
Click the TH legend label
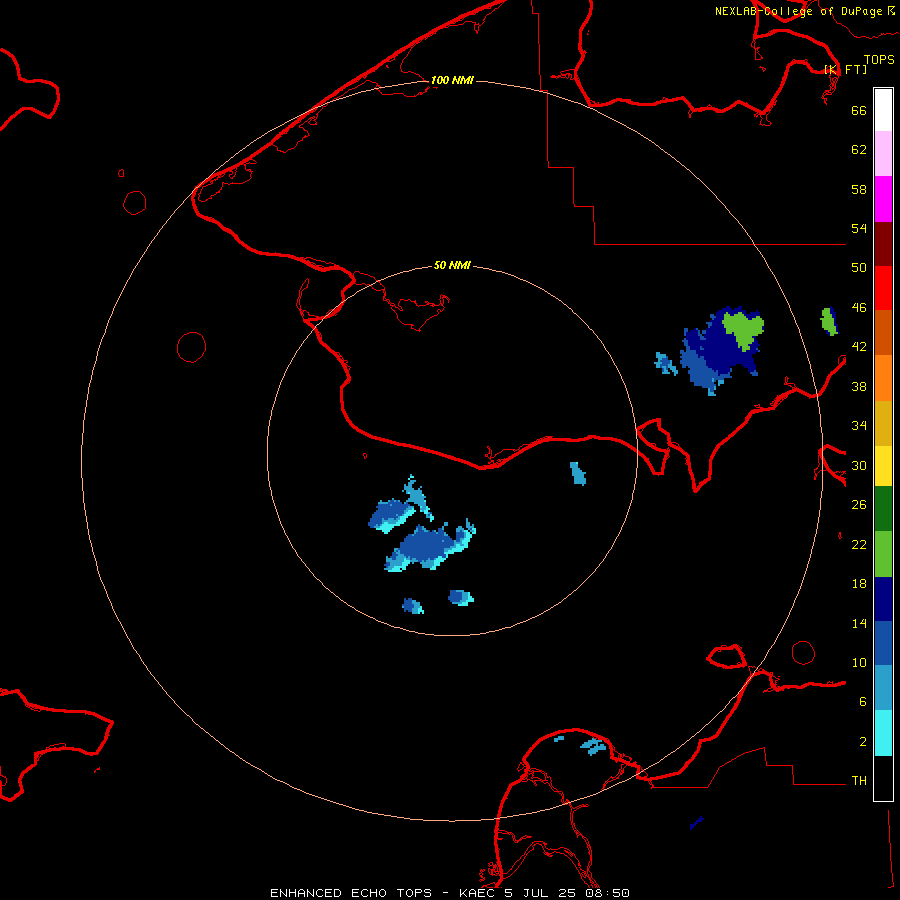point(859,781)
